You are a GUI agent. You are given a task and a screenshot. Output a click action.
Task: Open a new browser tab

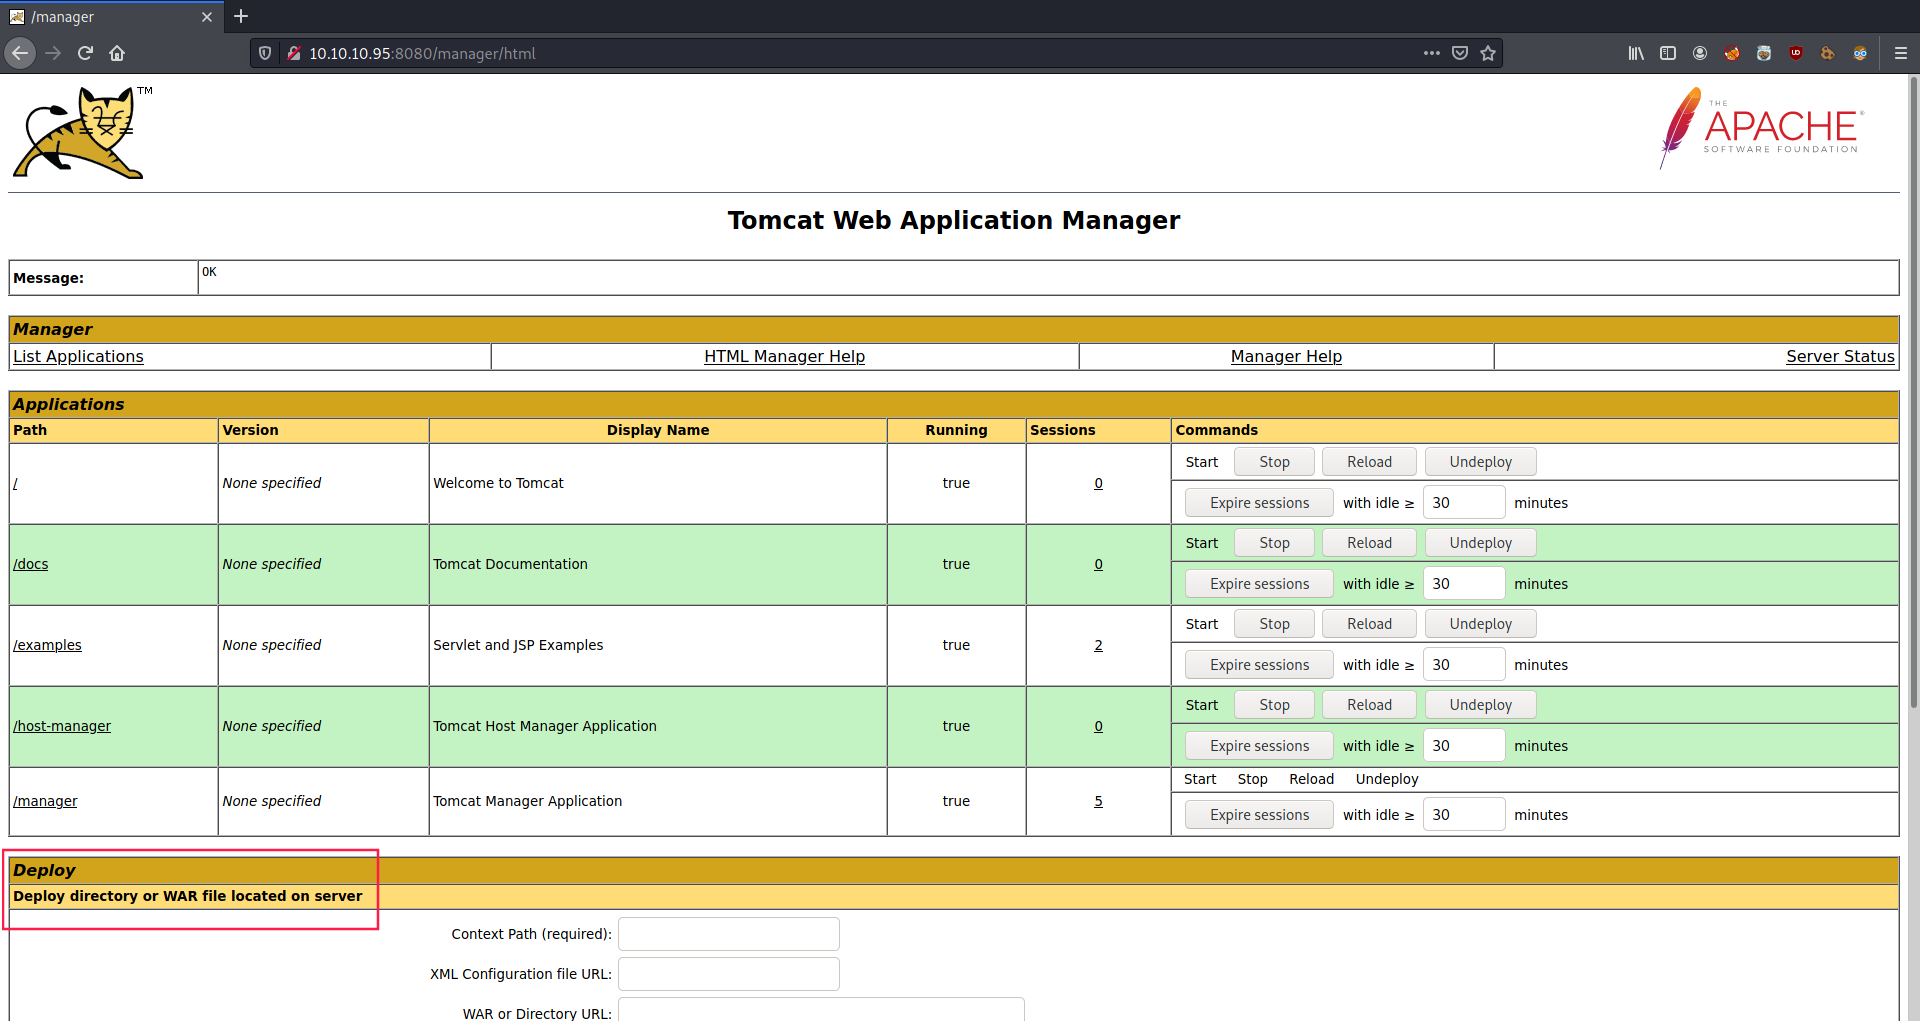coord(241,16)
